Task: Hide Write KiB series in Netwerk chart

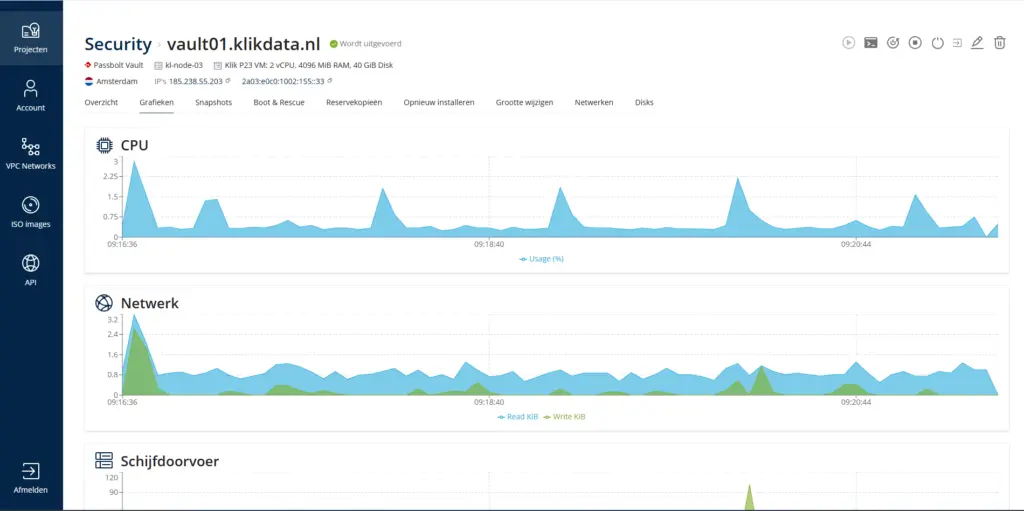Action: (x=564, y=416)
